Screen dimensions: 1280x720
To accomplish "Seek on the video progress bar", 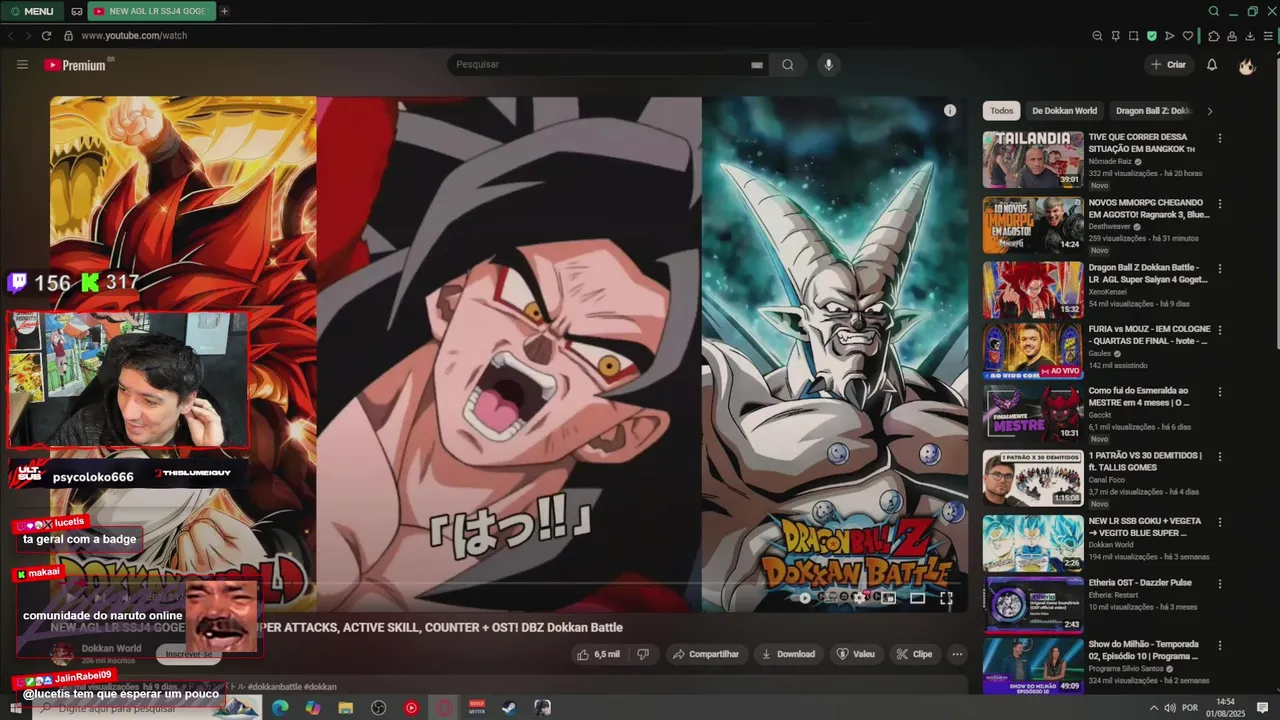I will 509,582.
